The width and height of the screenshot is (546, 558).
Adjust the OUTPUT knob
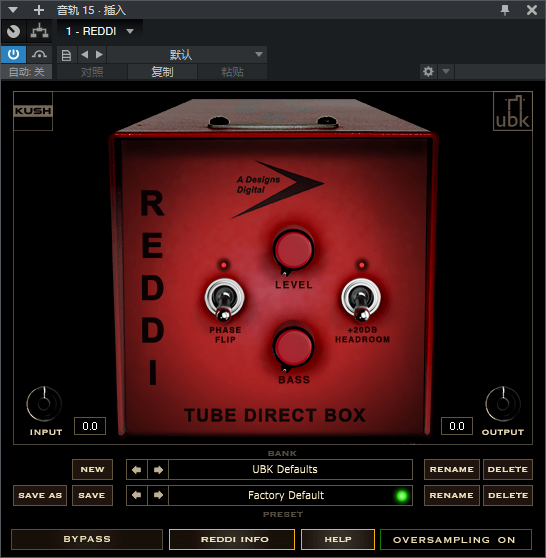click(x=503, y=404)
